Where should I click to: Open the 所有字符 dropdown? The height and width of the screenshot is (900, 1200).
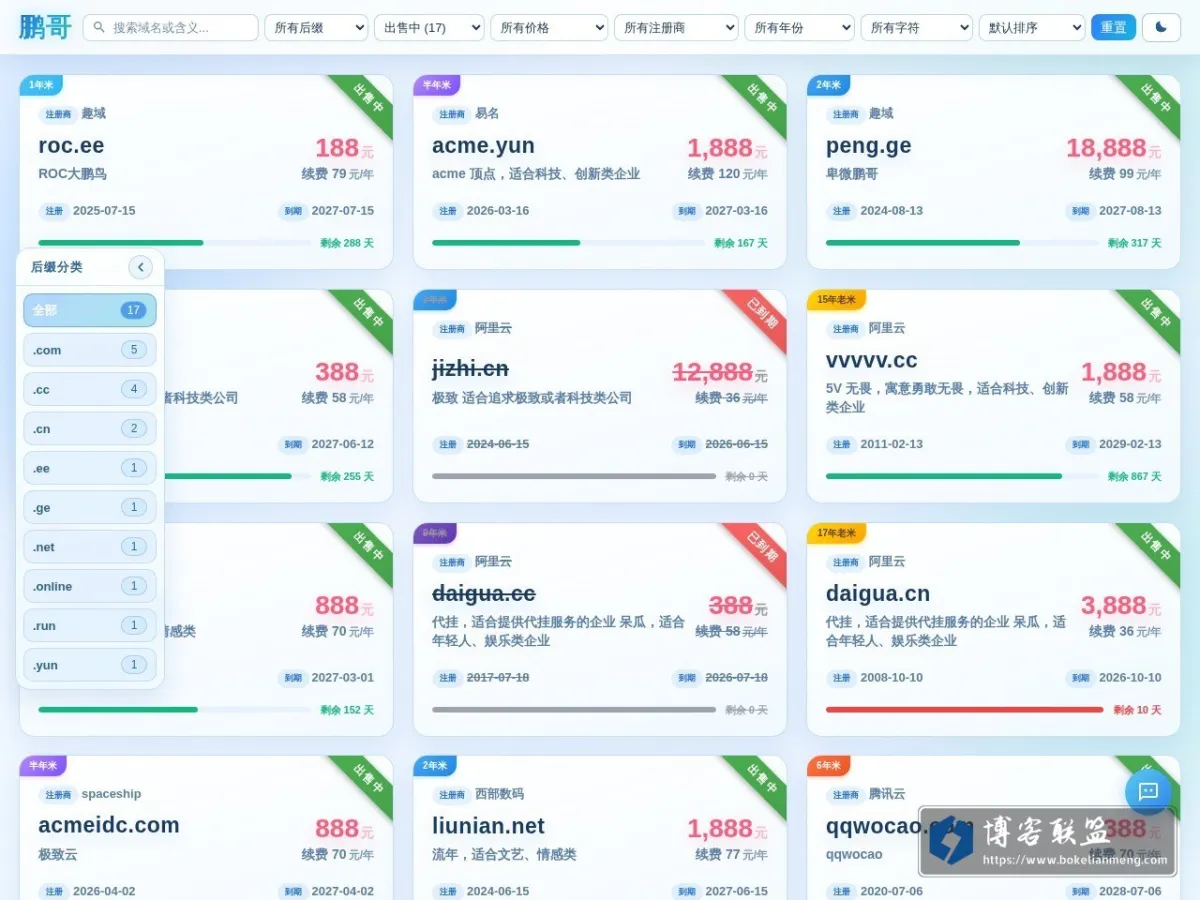(x=916, y=27)
